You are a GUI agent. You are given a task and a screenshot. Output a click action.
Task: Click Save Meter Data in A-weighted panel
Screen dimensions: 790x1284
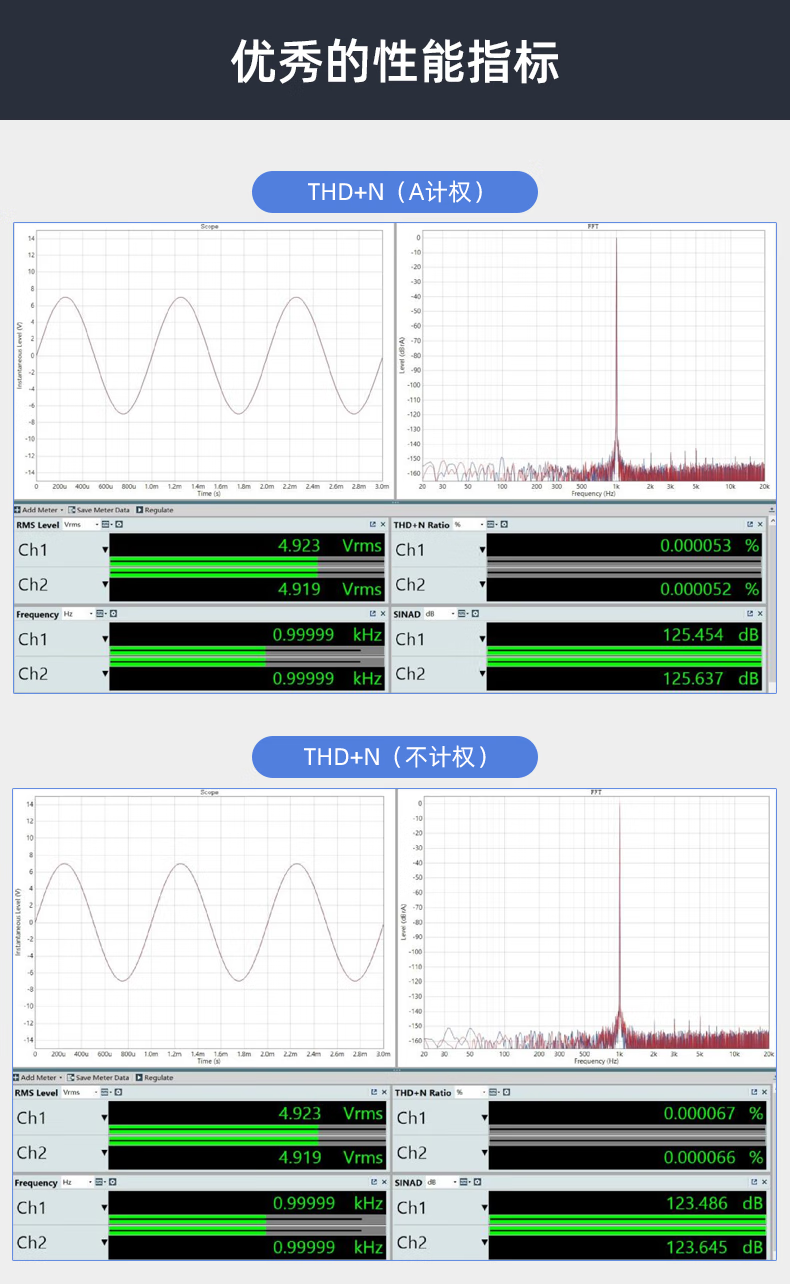(x=103, y=510)
